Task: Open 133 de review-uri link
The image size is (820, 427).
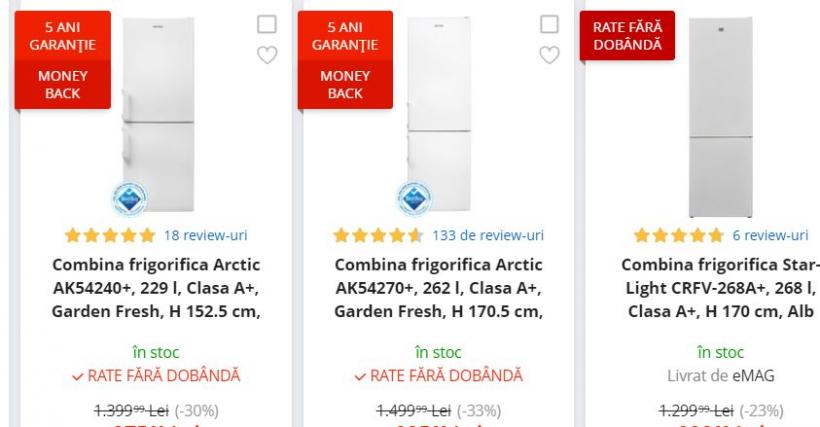Action: [488, 236]
